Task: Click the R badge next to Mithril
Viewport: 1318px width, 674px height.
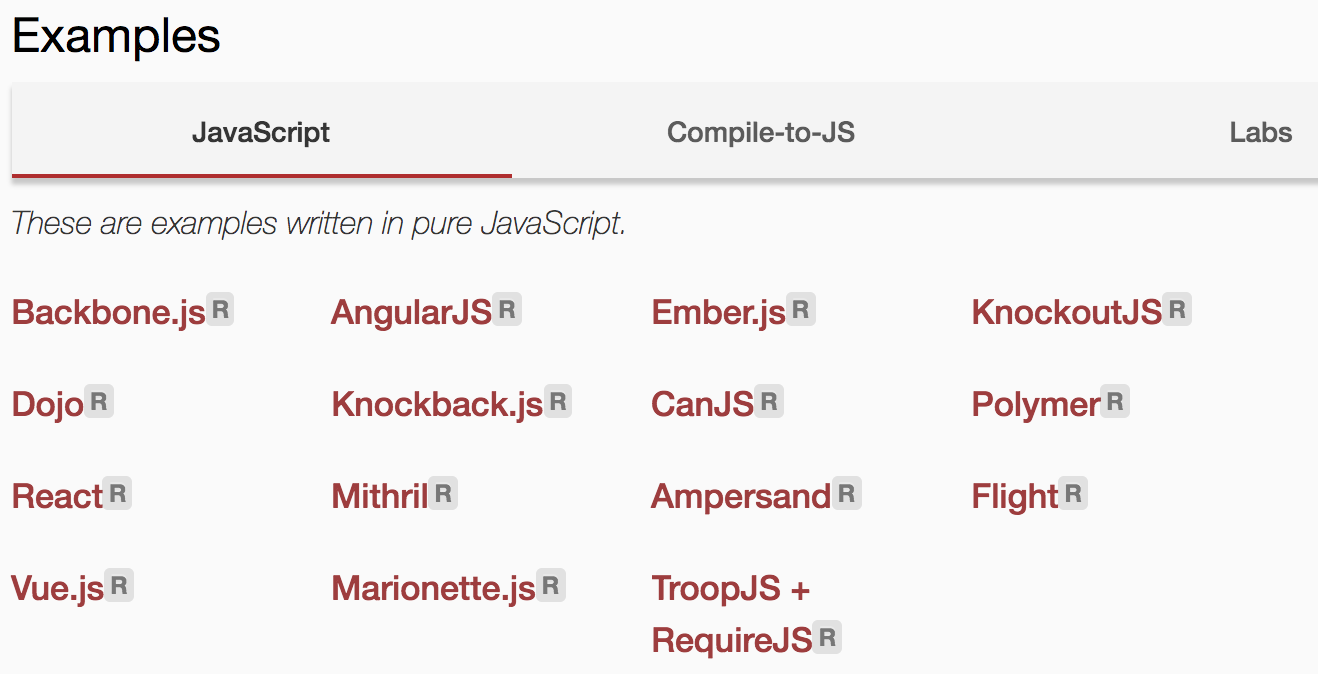Action: [x=443, y=493]
